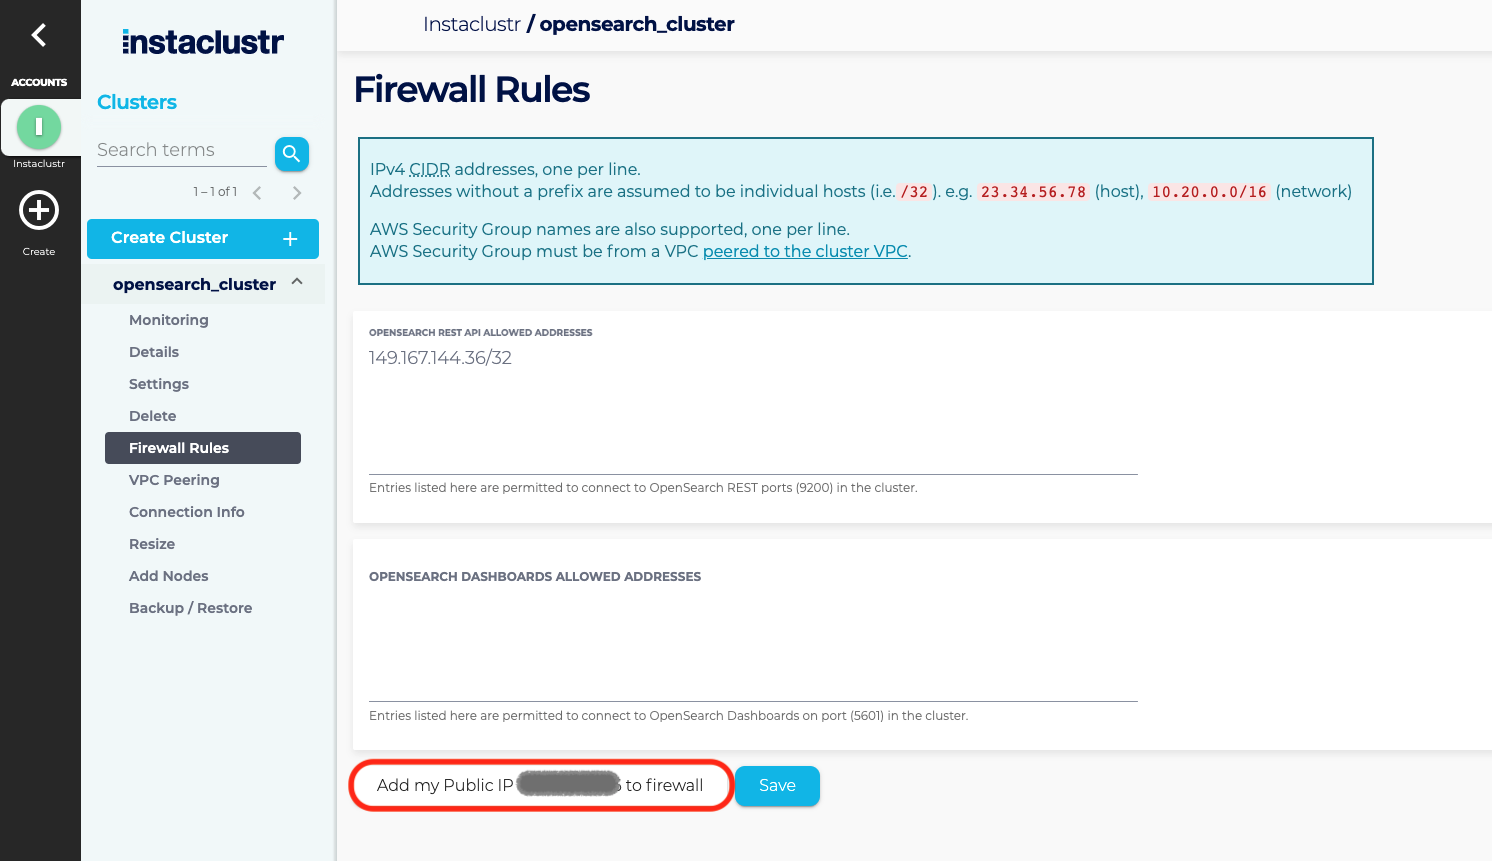Click the OpenSearch Dashboards allowed addresses textarea
The width and height of the screenshot is (1492, 861).
pos(753,646)
